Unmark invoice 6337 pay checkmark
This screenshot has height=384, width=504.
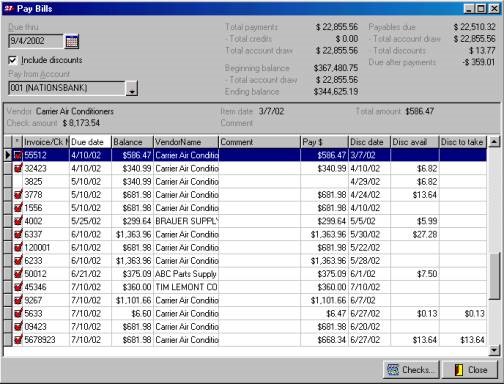pyautogui.click(x=18, y=234)
